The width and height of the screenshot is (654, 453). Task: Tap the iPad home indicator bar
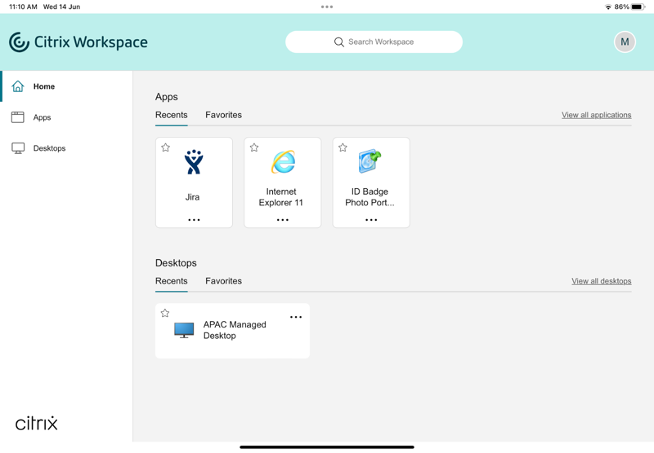click(327, 447)
